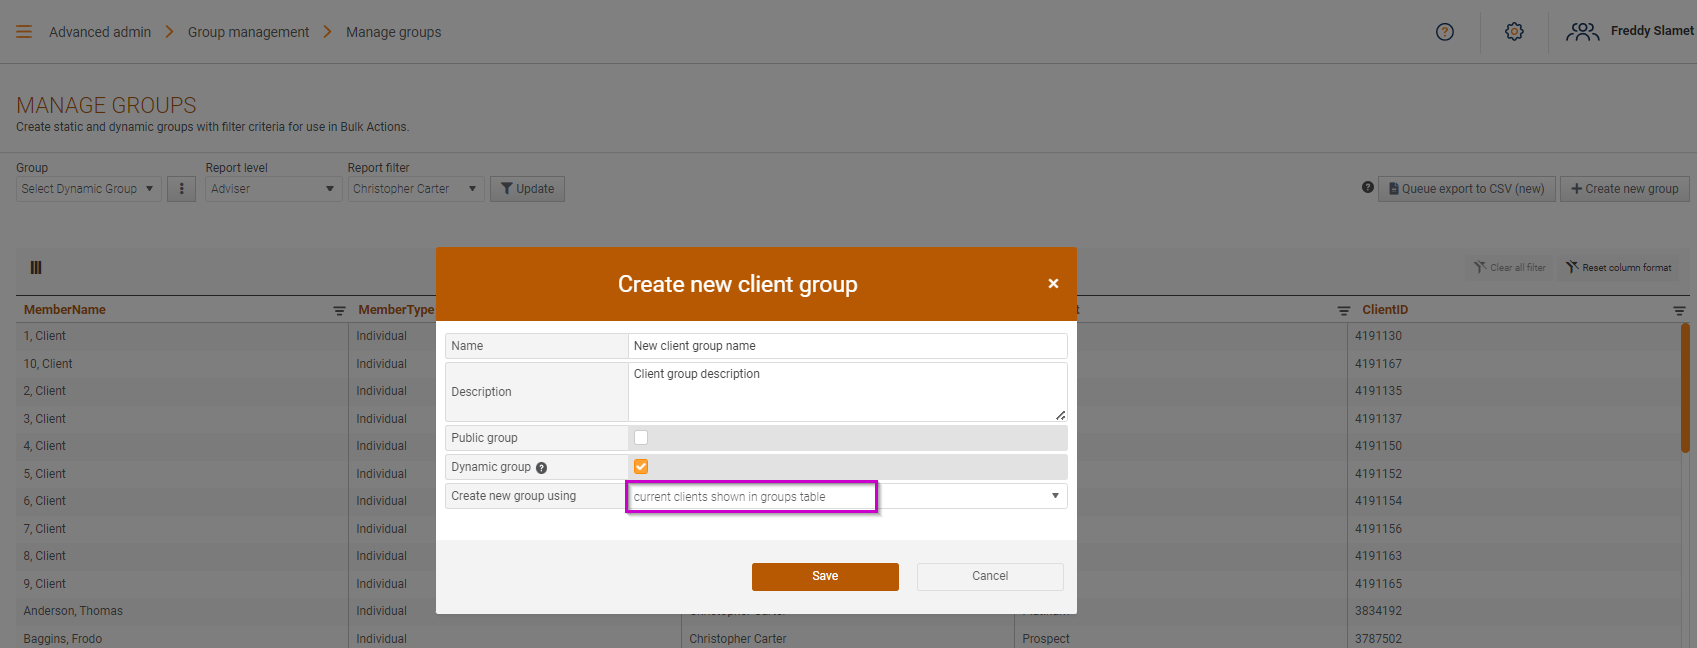Screen dimensions: 1697x648
Task: Go to Group management breadcrumb
Action: [248, 32]
